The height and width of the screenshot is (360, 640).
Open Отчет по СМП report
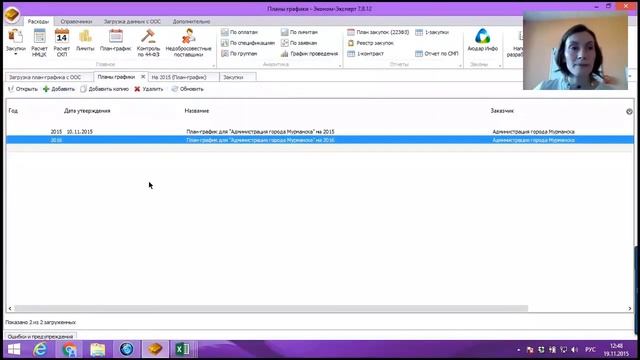pyautogui.click(x=437, y=53)
